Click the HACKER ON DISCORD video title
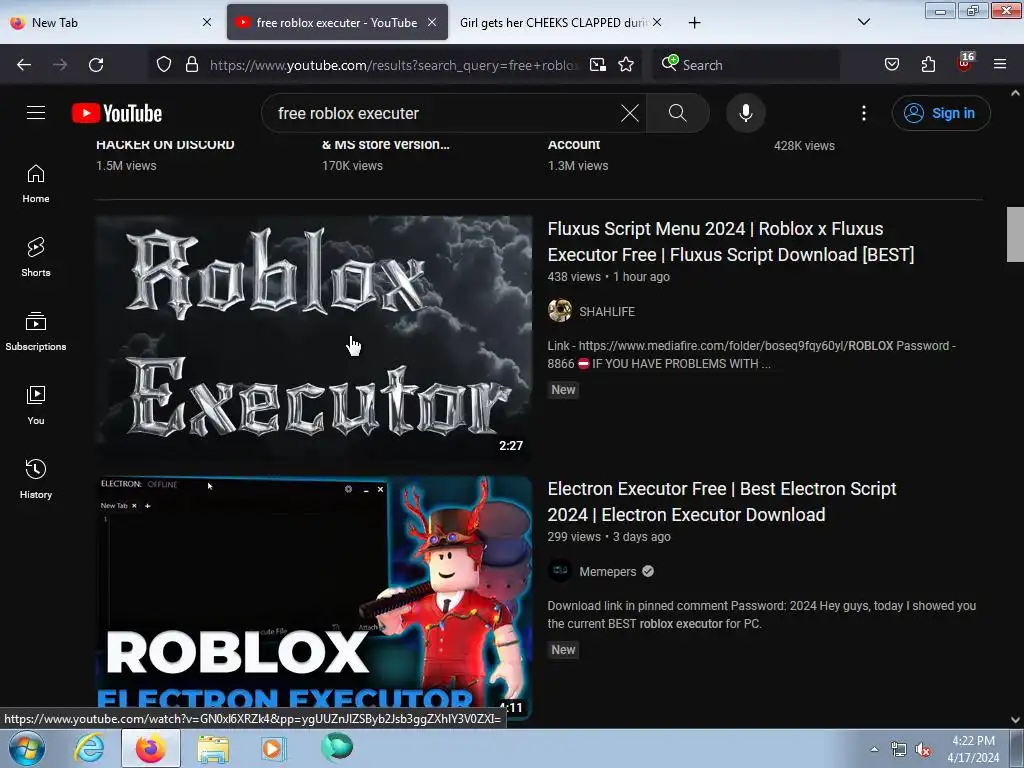 pos(165,145)
